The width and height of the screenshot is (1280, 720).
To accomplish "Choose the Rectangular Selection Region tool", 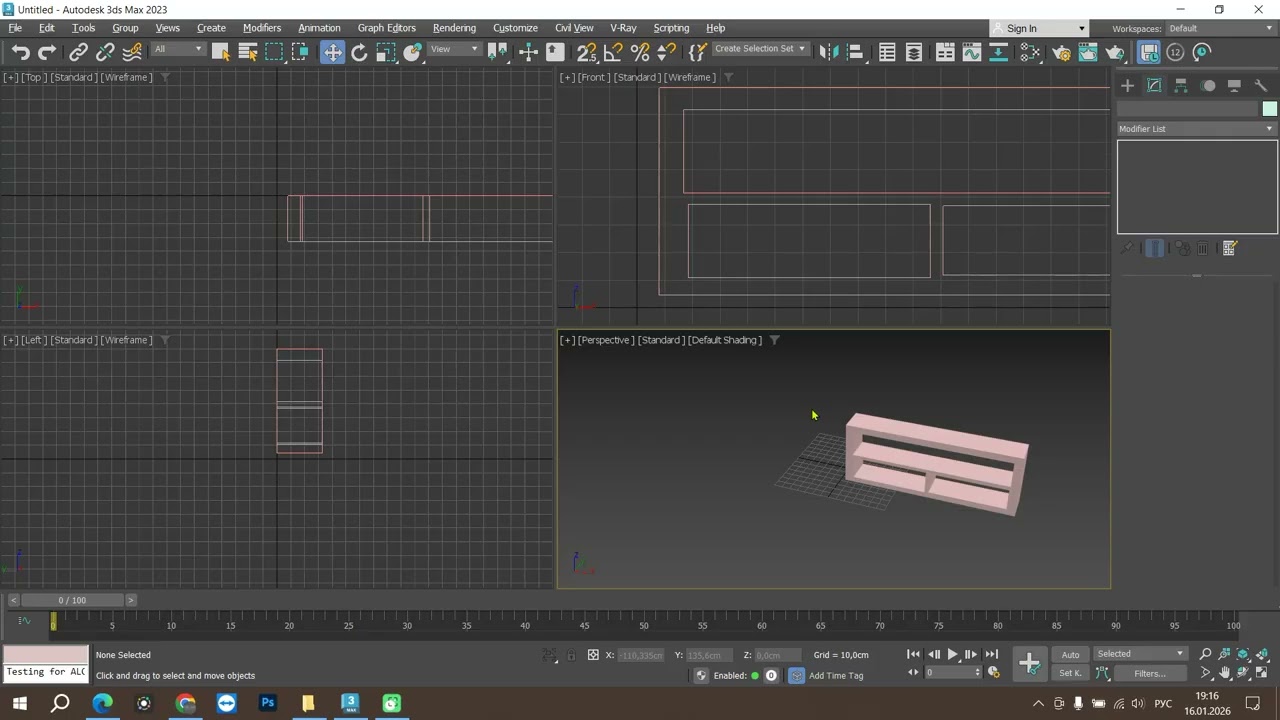I will 274,52.
